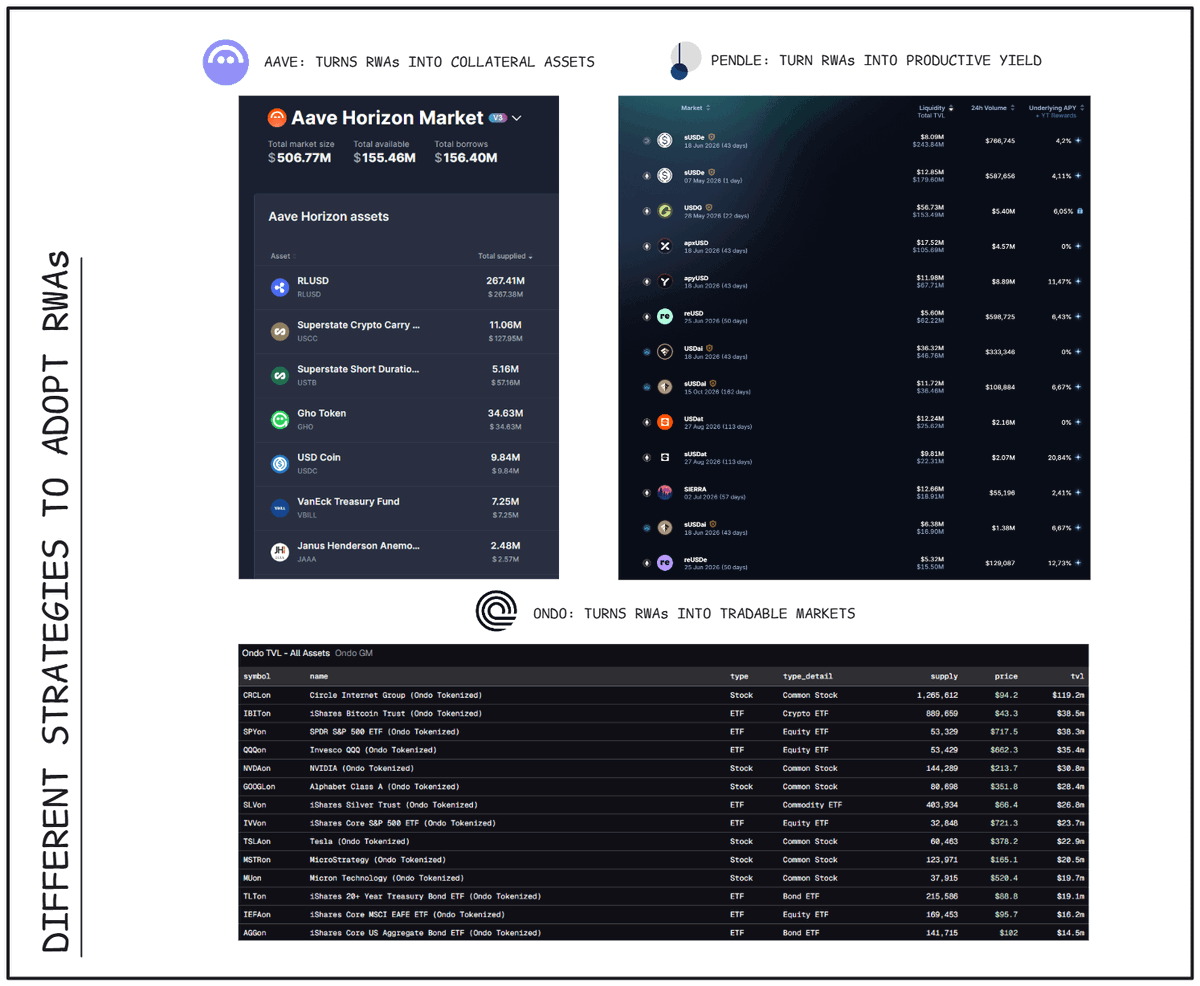Click the tvl column header
Screen dimensions: 1200x986
coord(1076,676)
